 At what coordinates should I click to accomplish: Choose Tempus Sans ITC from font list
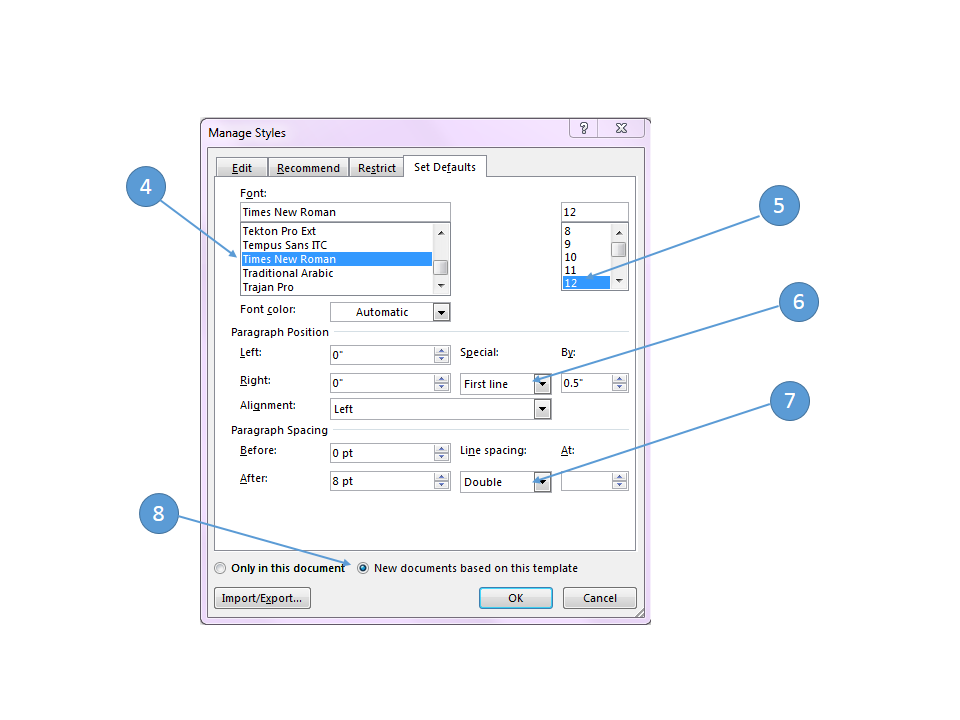(285, 245)
